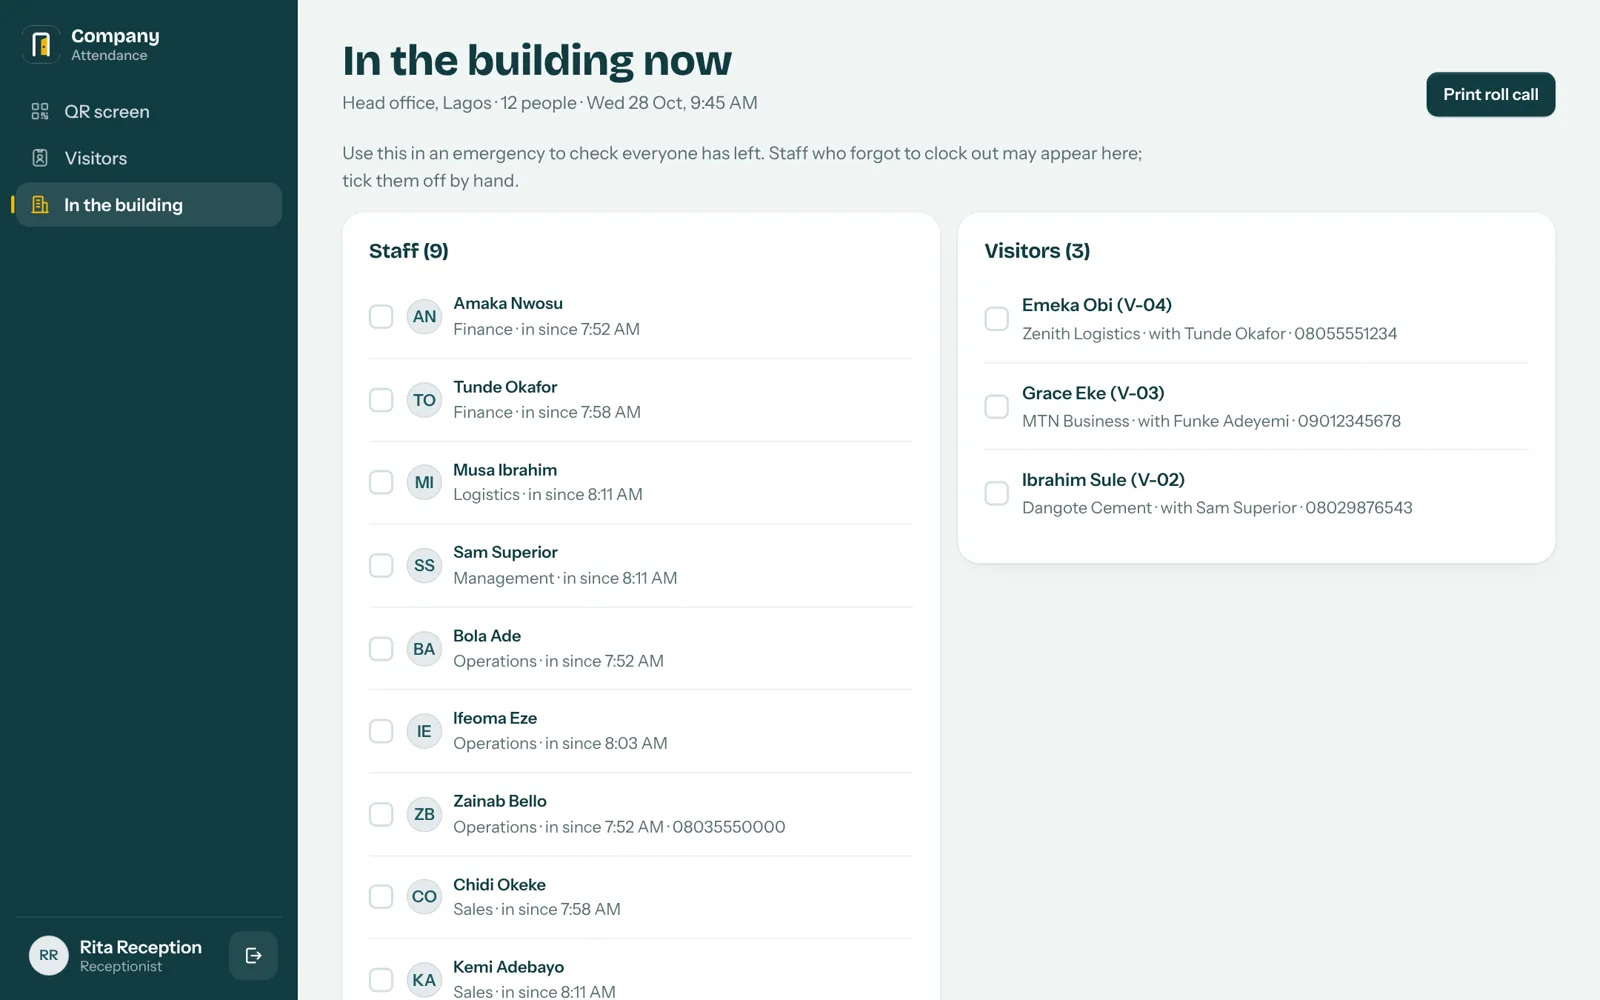Screen dimensions: 1600x1000
Task: Click the In the building icon
Action: tap(40, 205)
